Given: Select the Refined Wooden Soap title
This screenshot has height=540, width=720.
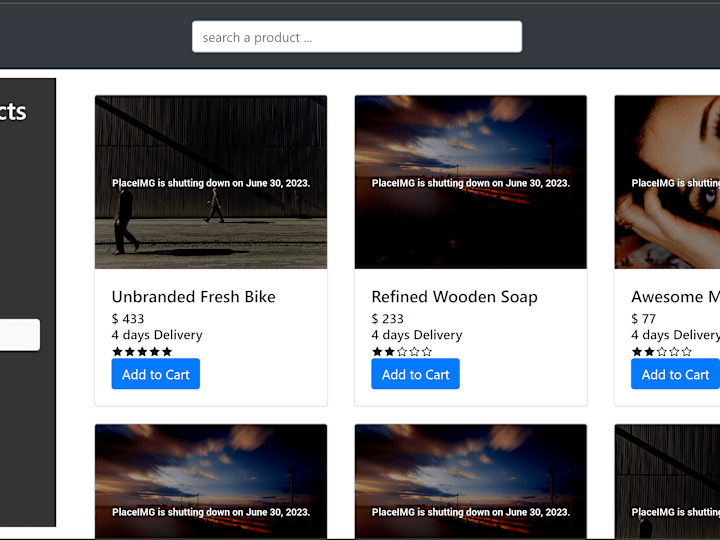Looking at the screenshot, I should [x=455, y=297].
